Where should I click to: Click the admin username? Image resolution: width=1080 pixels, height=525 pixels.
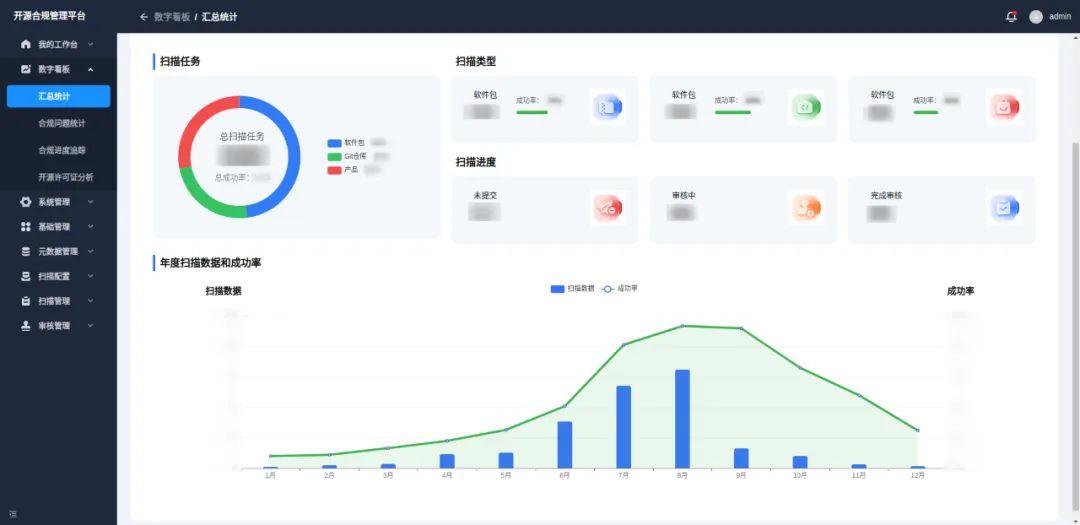pyautogui.click(x=1060, y=17)
